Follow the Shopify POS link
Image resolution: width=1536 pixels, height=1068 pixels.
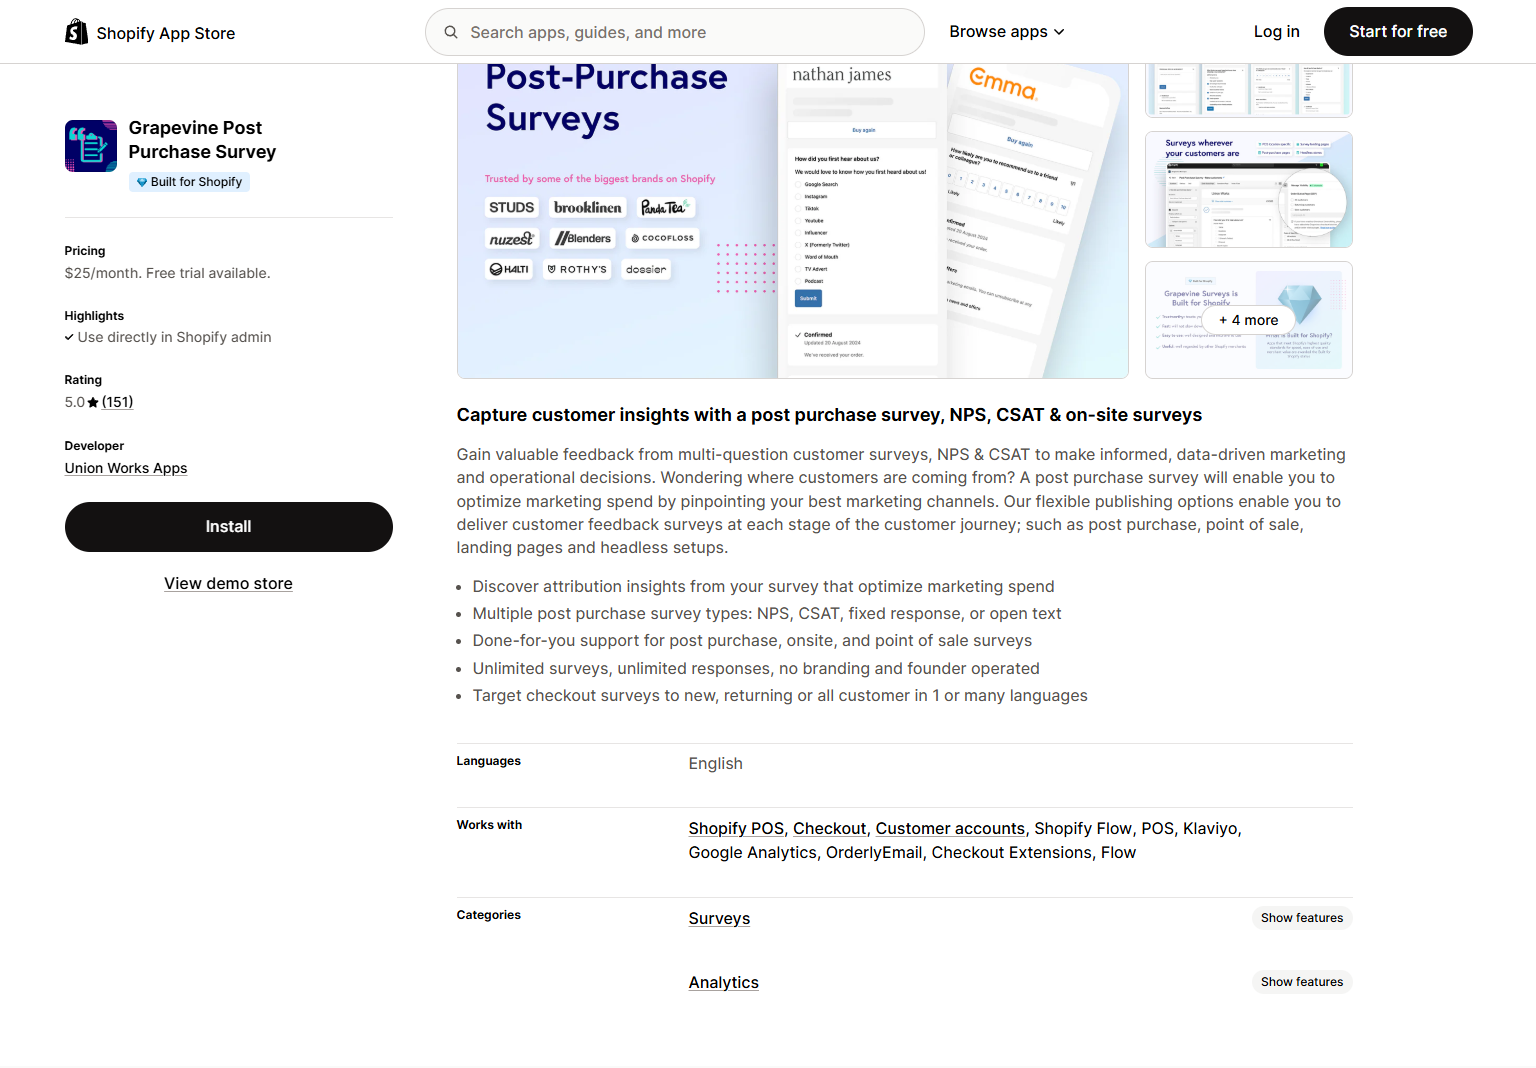tap(736, 829)
